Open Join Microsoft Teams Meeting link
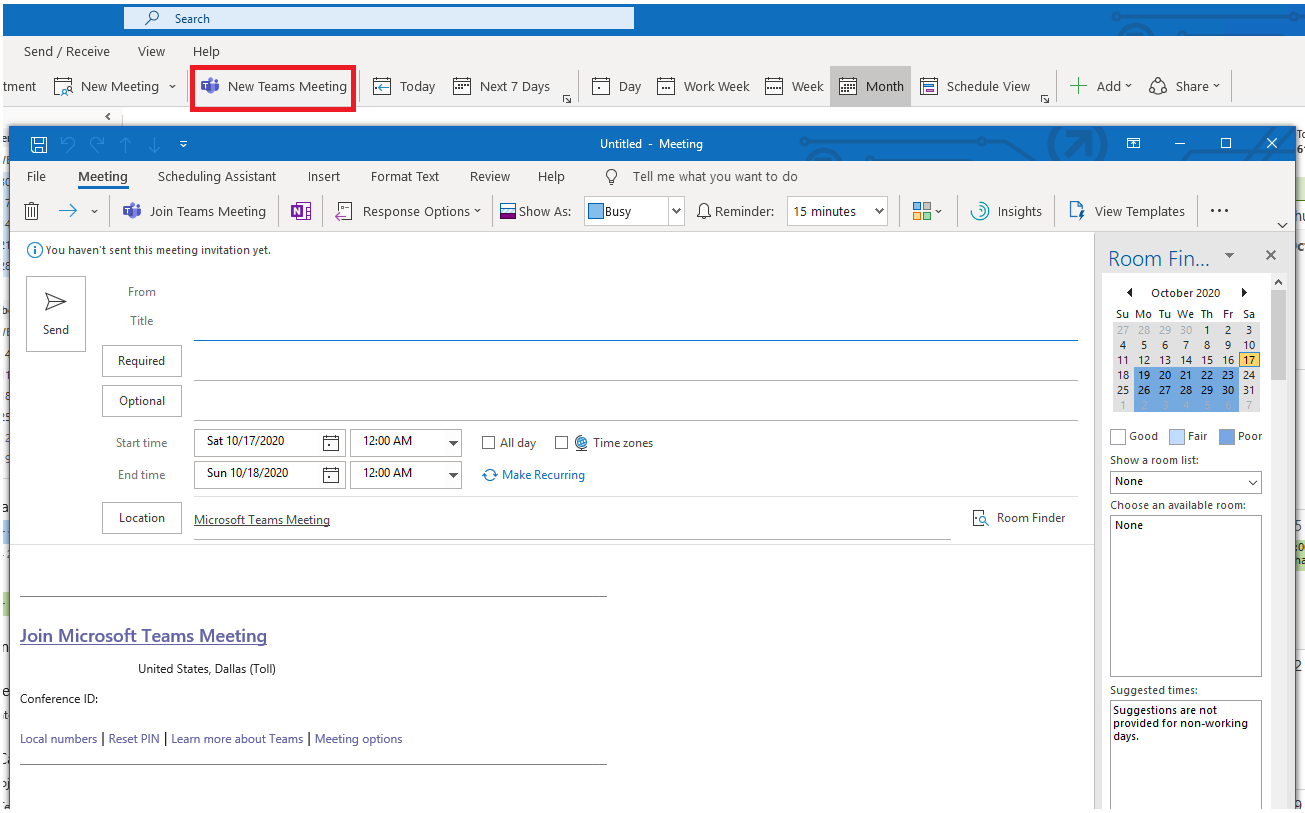 [143, 636]
